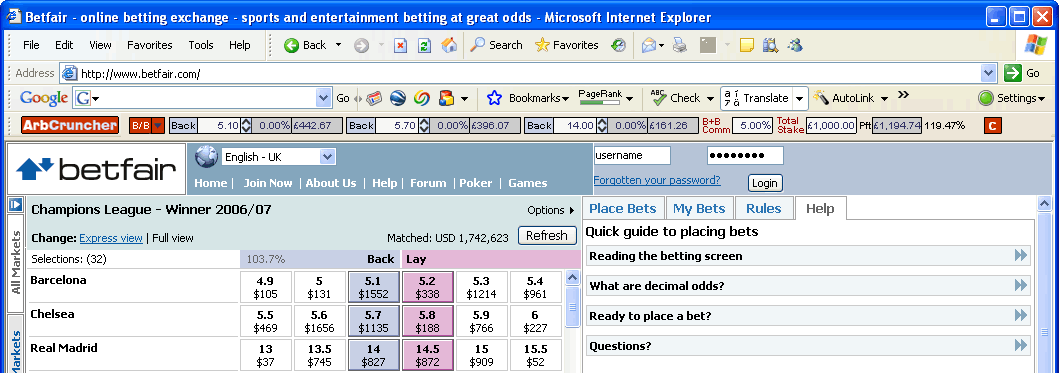Show more Google toolbar items chevron
Viewport: 1059px width, 373px height.
click(903, 95)
